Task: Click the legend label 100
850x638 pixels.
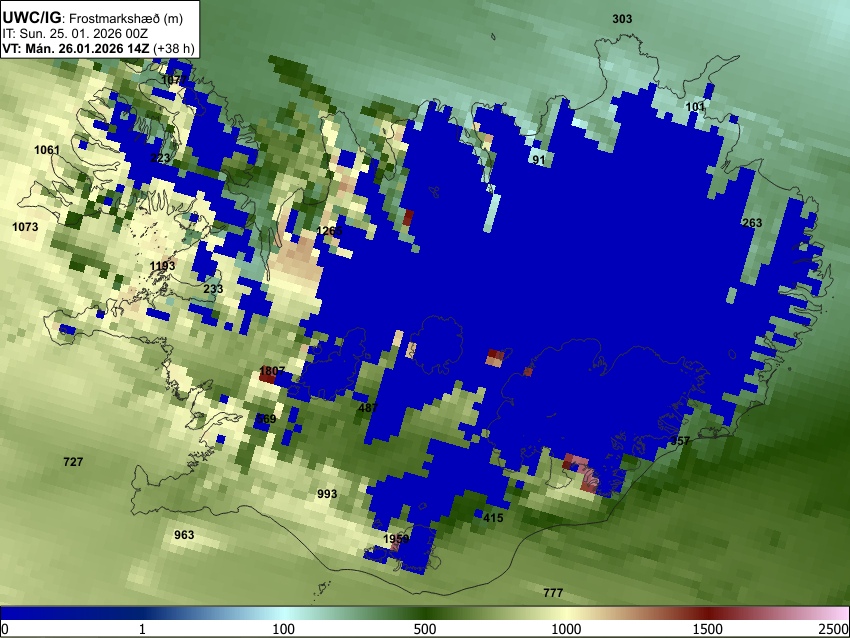Action: (x=284, y=629)
